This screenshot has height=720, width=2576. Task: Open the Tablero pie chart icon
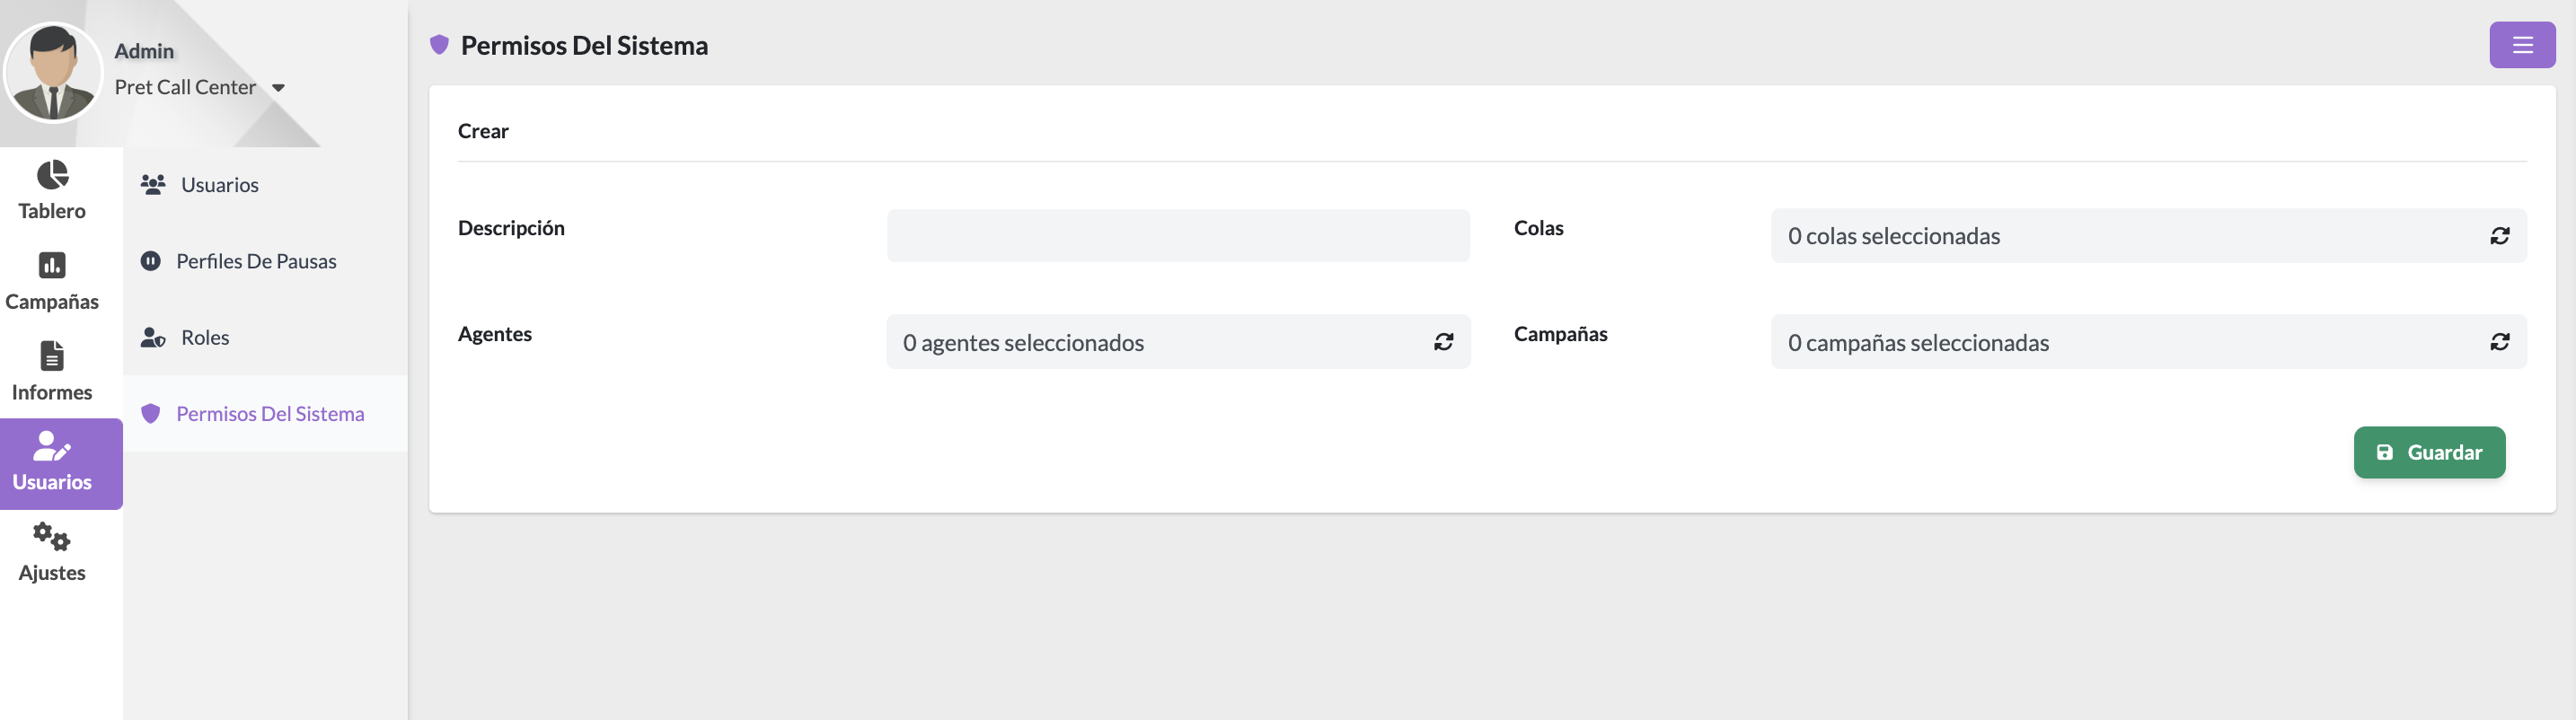tap(52, 175)
